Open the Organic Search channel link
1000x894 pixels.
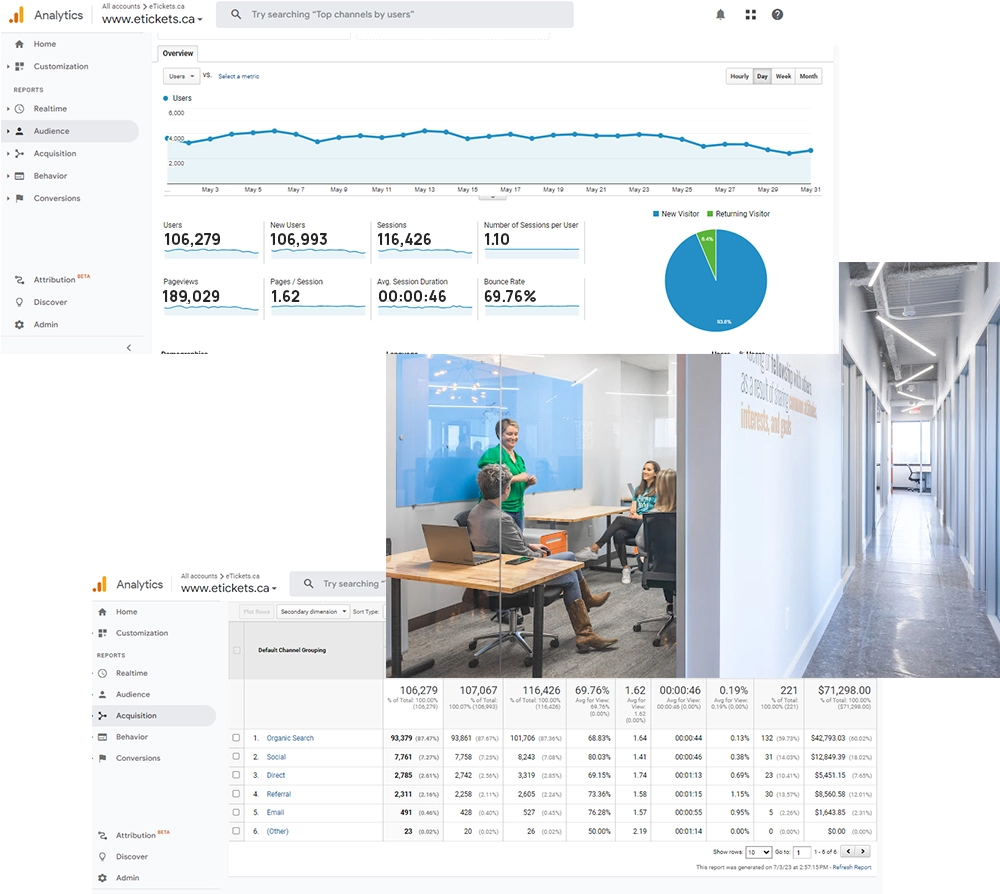point(290,738)
